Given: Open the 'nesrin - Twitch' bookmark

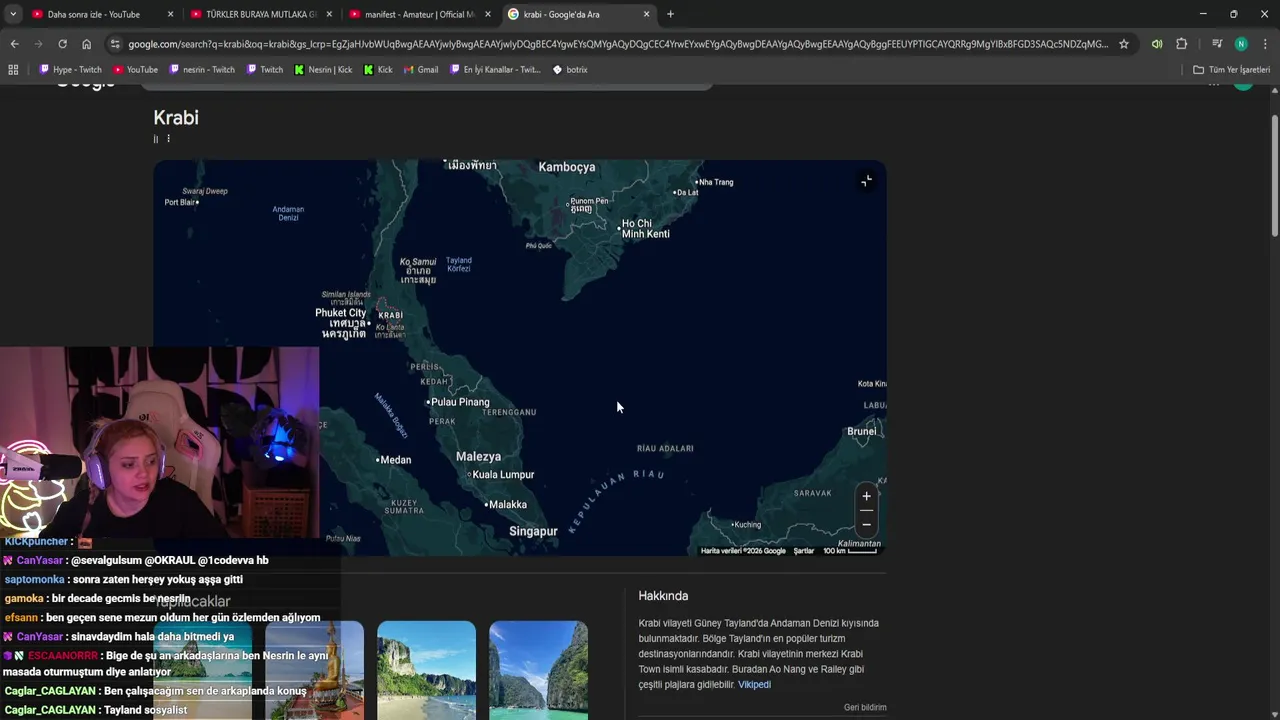Looking at the screenshot, I should click(x=202, y=70).
